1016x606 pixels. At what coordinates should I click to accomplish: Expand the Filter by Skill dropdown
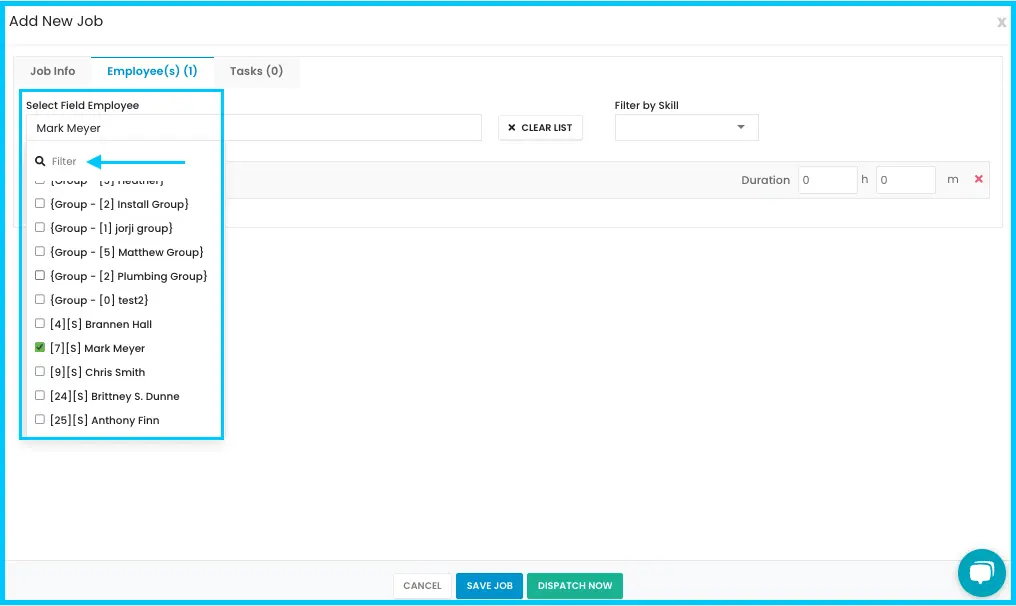[686, 128]
